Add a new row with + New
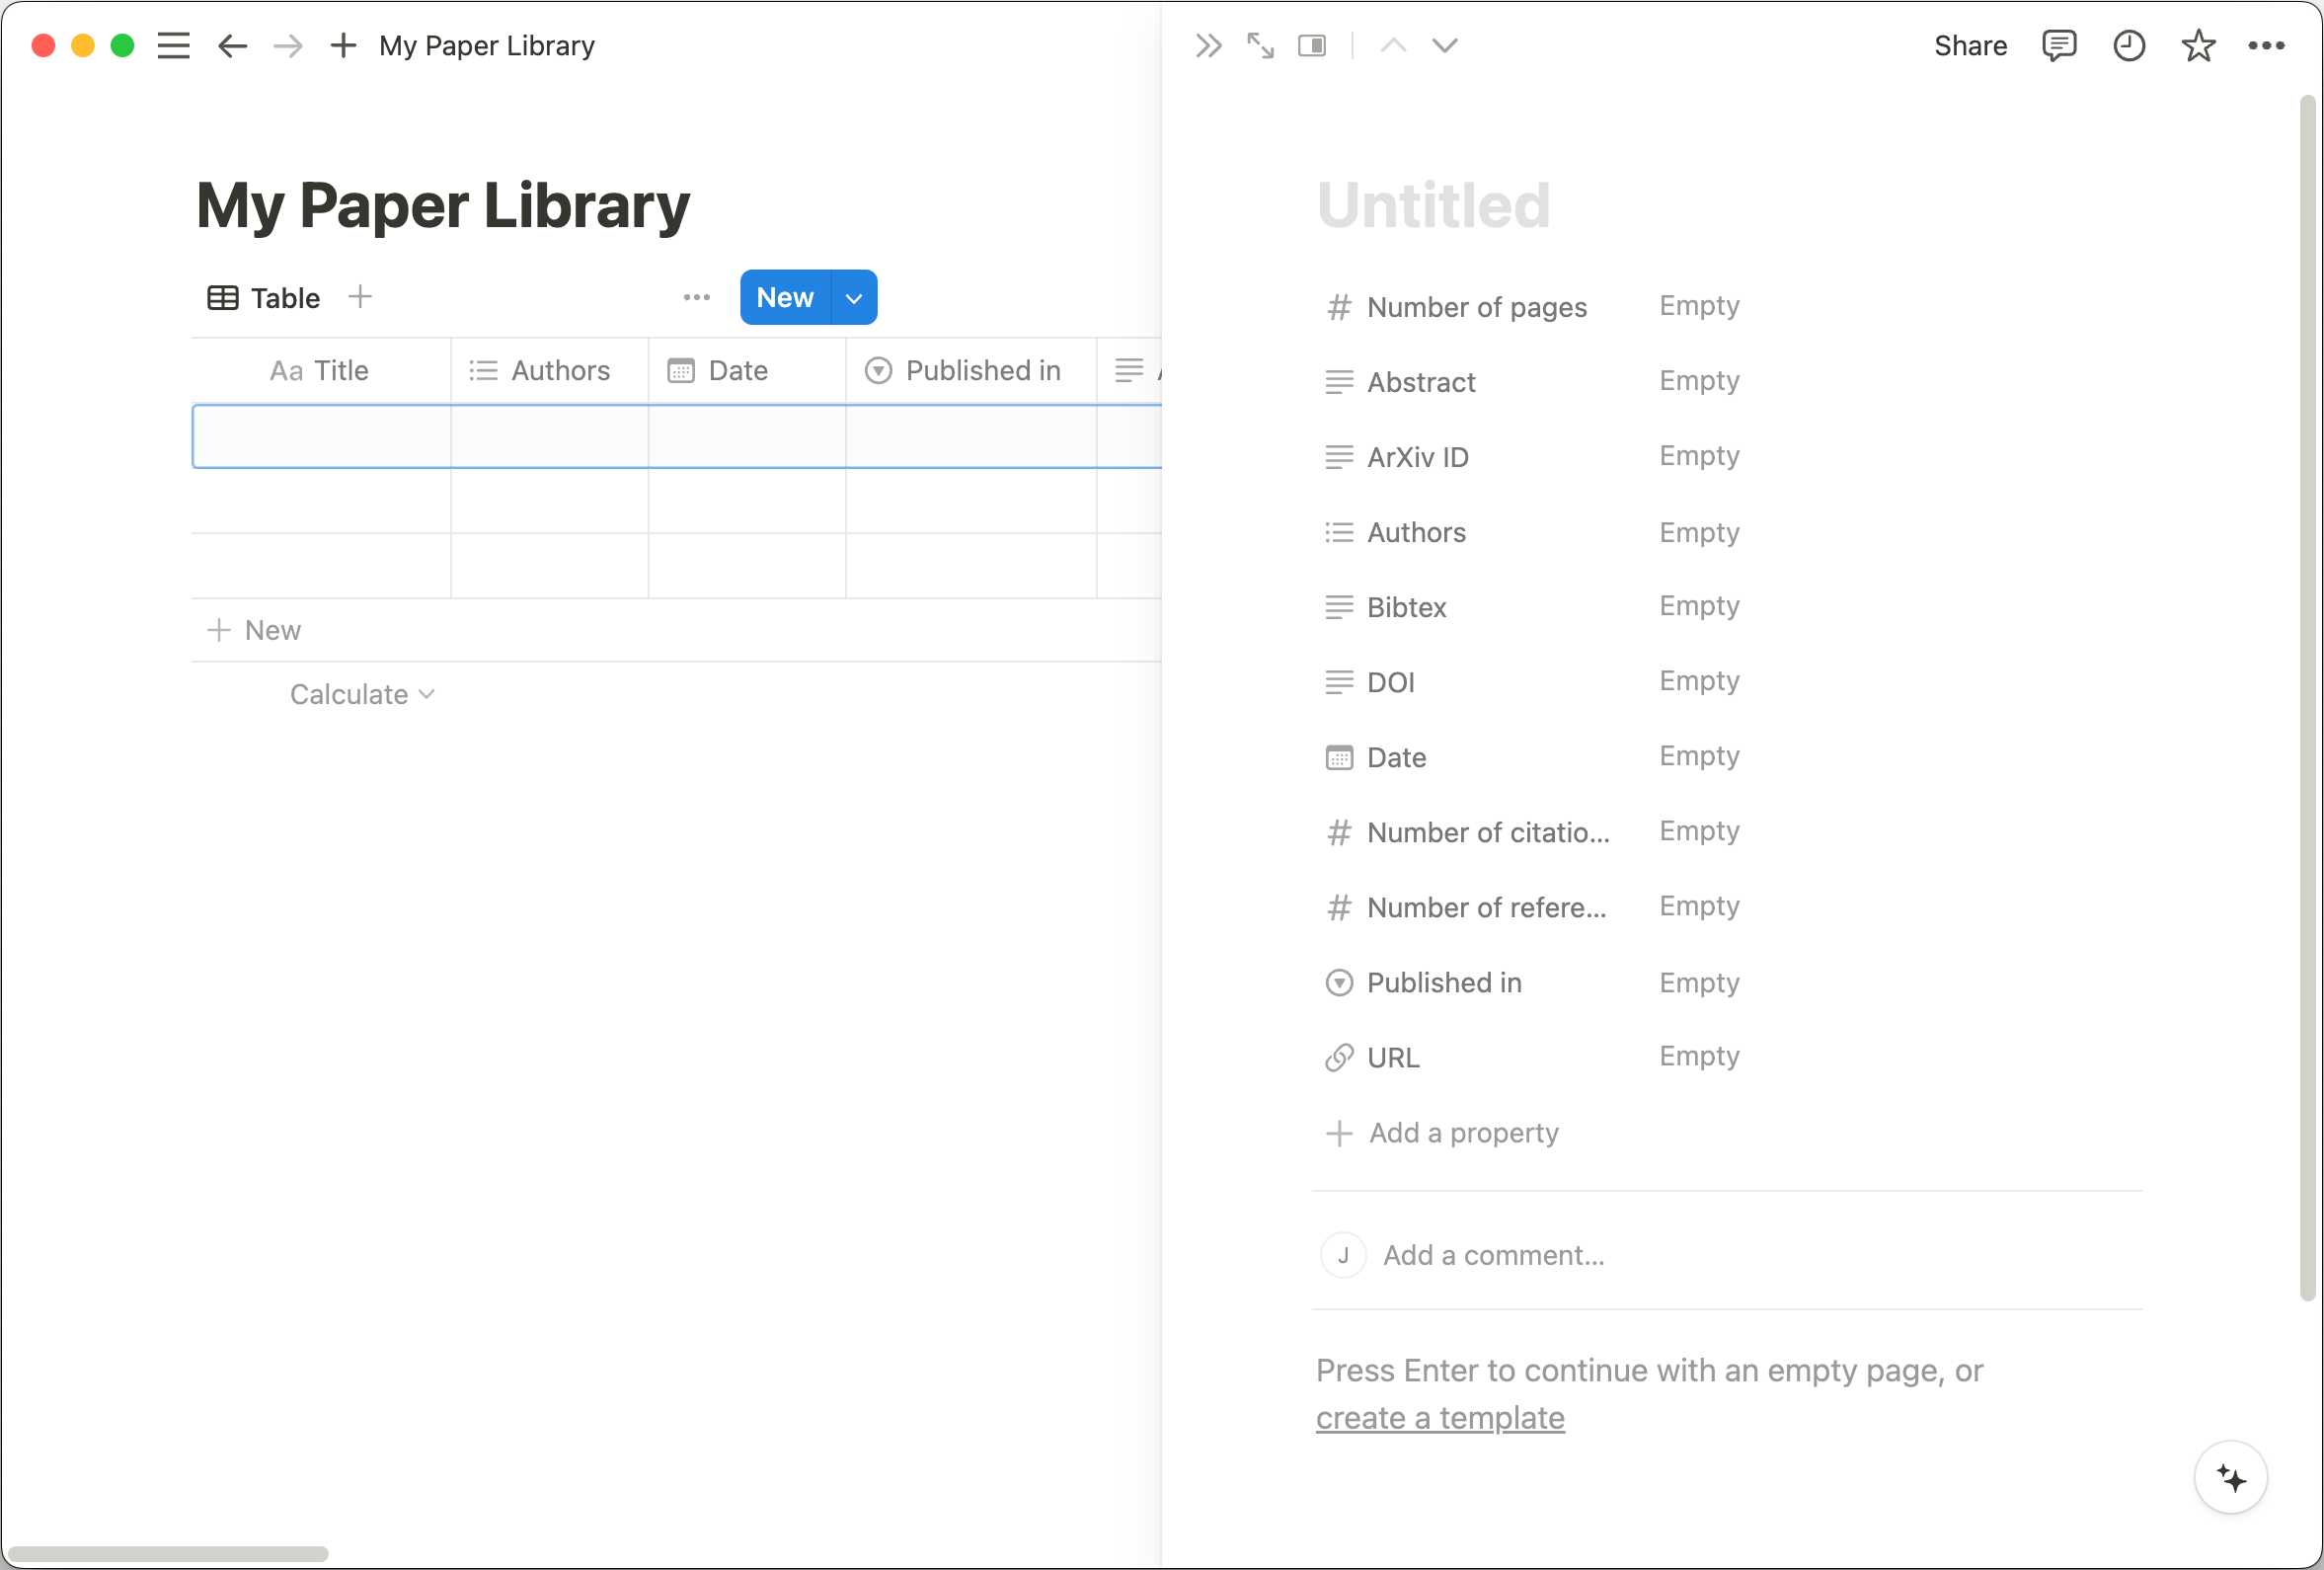Viewport: 2324px width, 1570px height. click(x=254, y=631)
